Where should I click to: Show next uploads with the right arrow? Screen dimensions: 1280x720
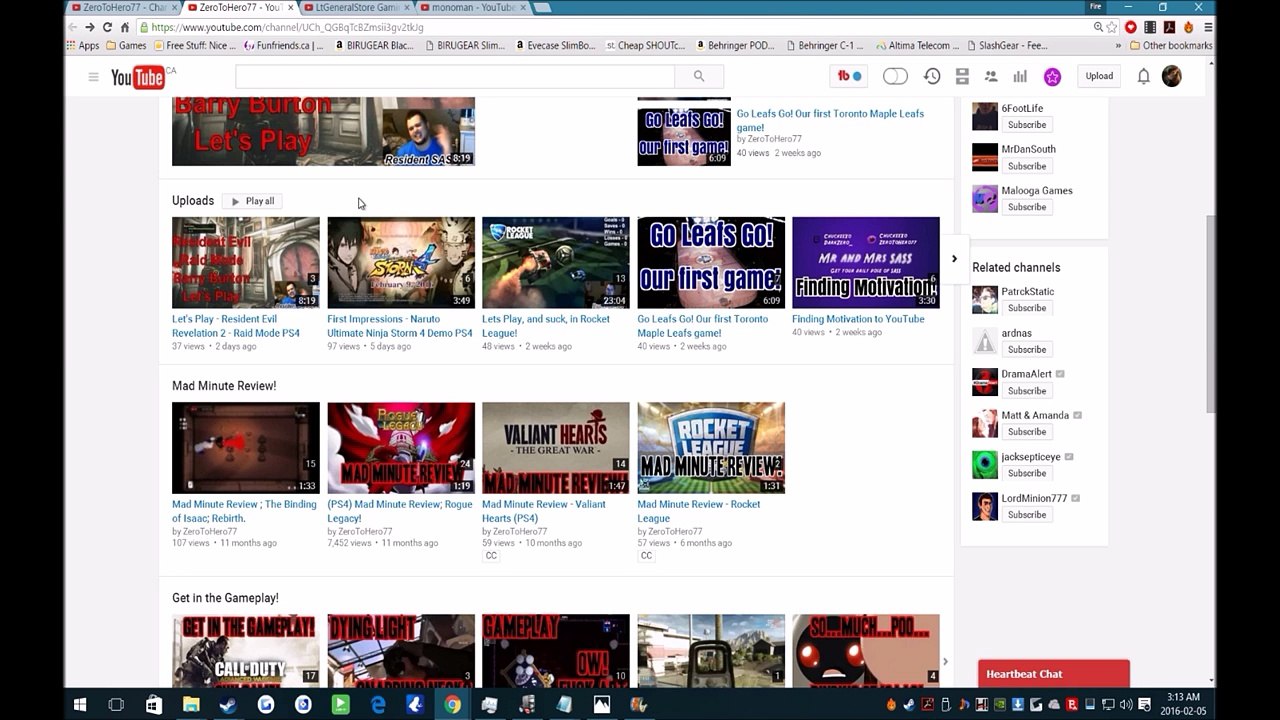[954, 259]
